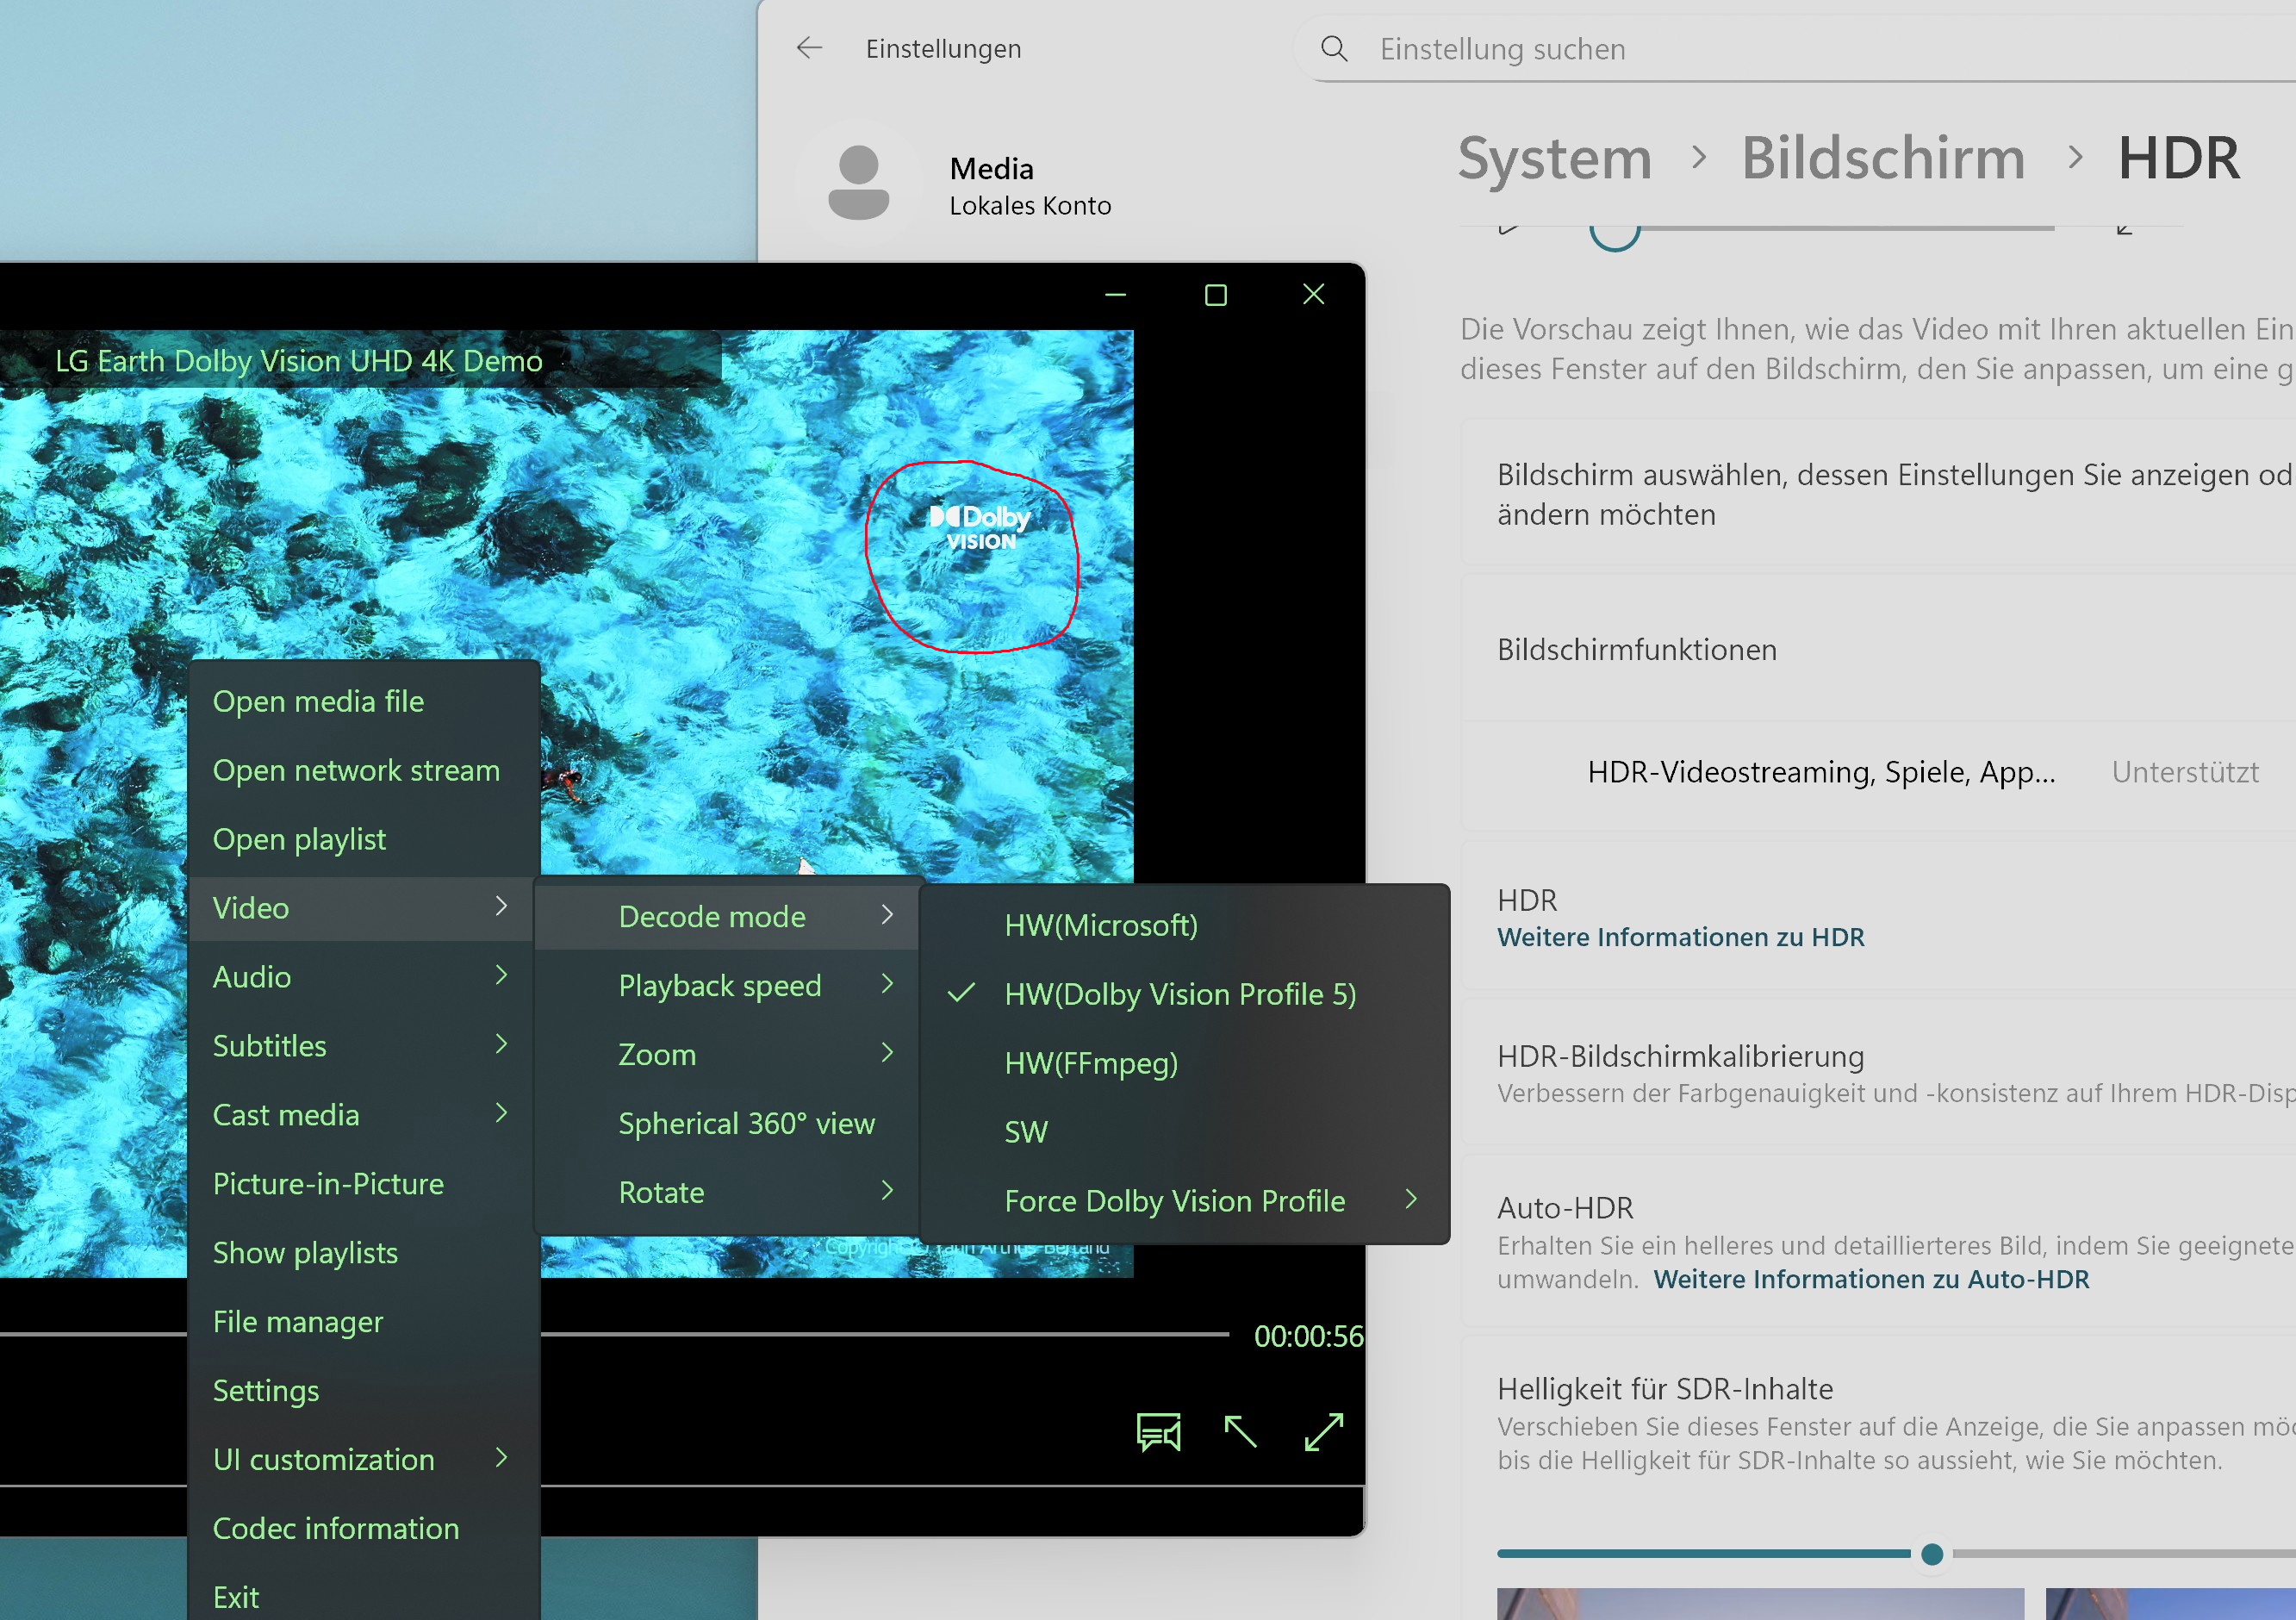Click the Dolby Vision logo overlay

coord(979,527)
